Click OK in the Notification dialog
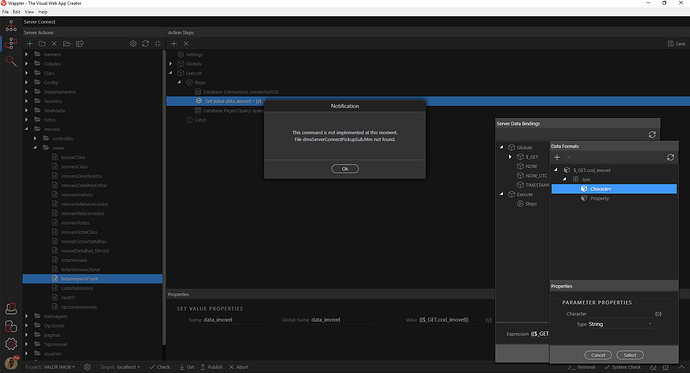This screenshot has height=373, width=690. (x=345, y=169)
